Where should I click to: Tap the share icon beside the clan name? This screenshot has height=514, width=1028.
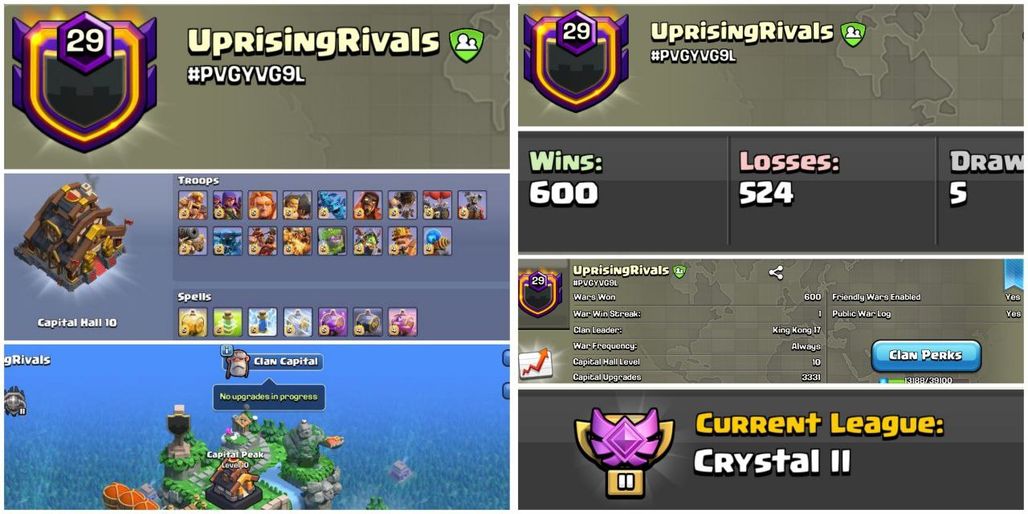coord(776,273)
